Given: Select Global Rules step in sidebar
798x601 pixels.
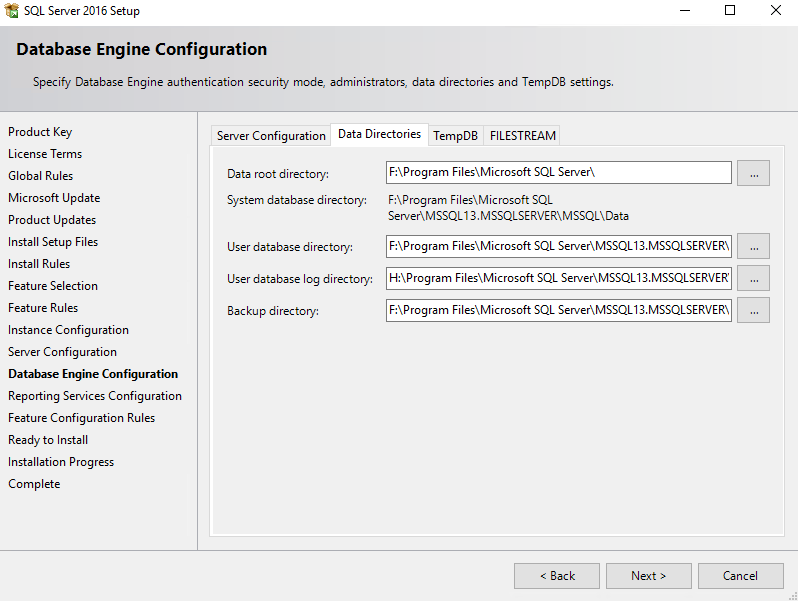Looking at the screenshot, I should point(41,176).
